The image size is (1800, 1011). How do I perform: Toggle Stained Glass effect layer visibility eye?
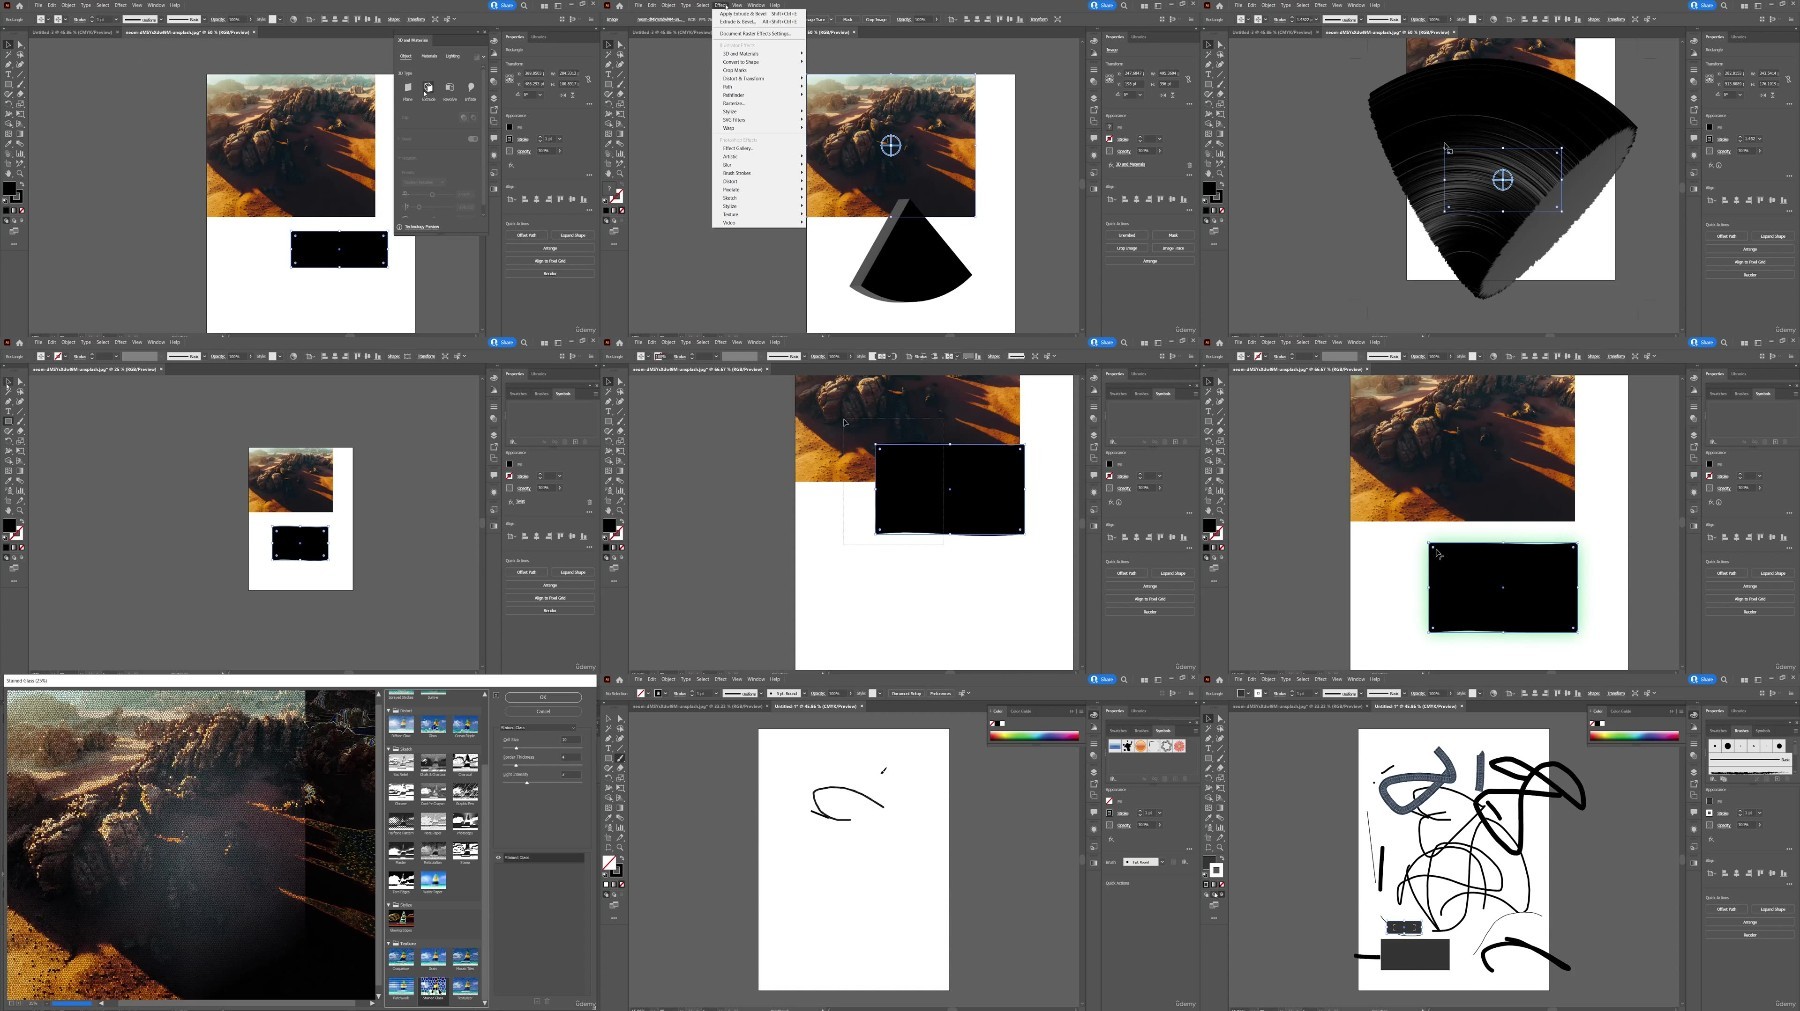tap(499, 858)
